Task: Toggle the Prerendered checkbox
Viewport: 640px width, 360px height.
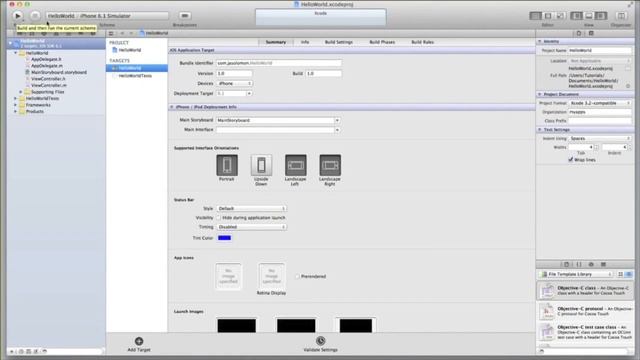Action: click(x=297, y=276)
